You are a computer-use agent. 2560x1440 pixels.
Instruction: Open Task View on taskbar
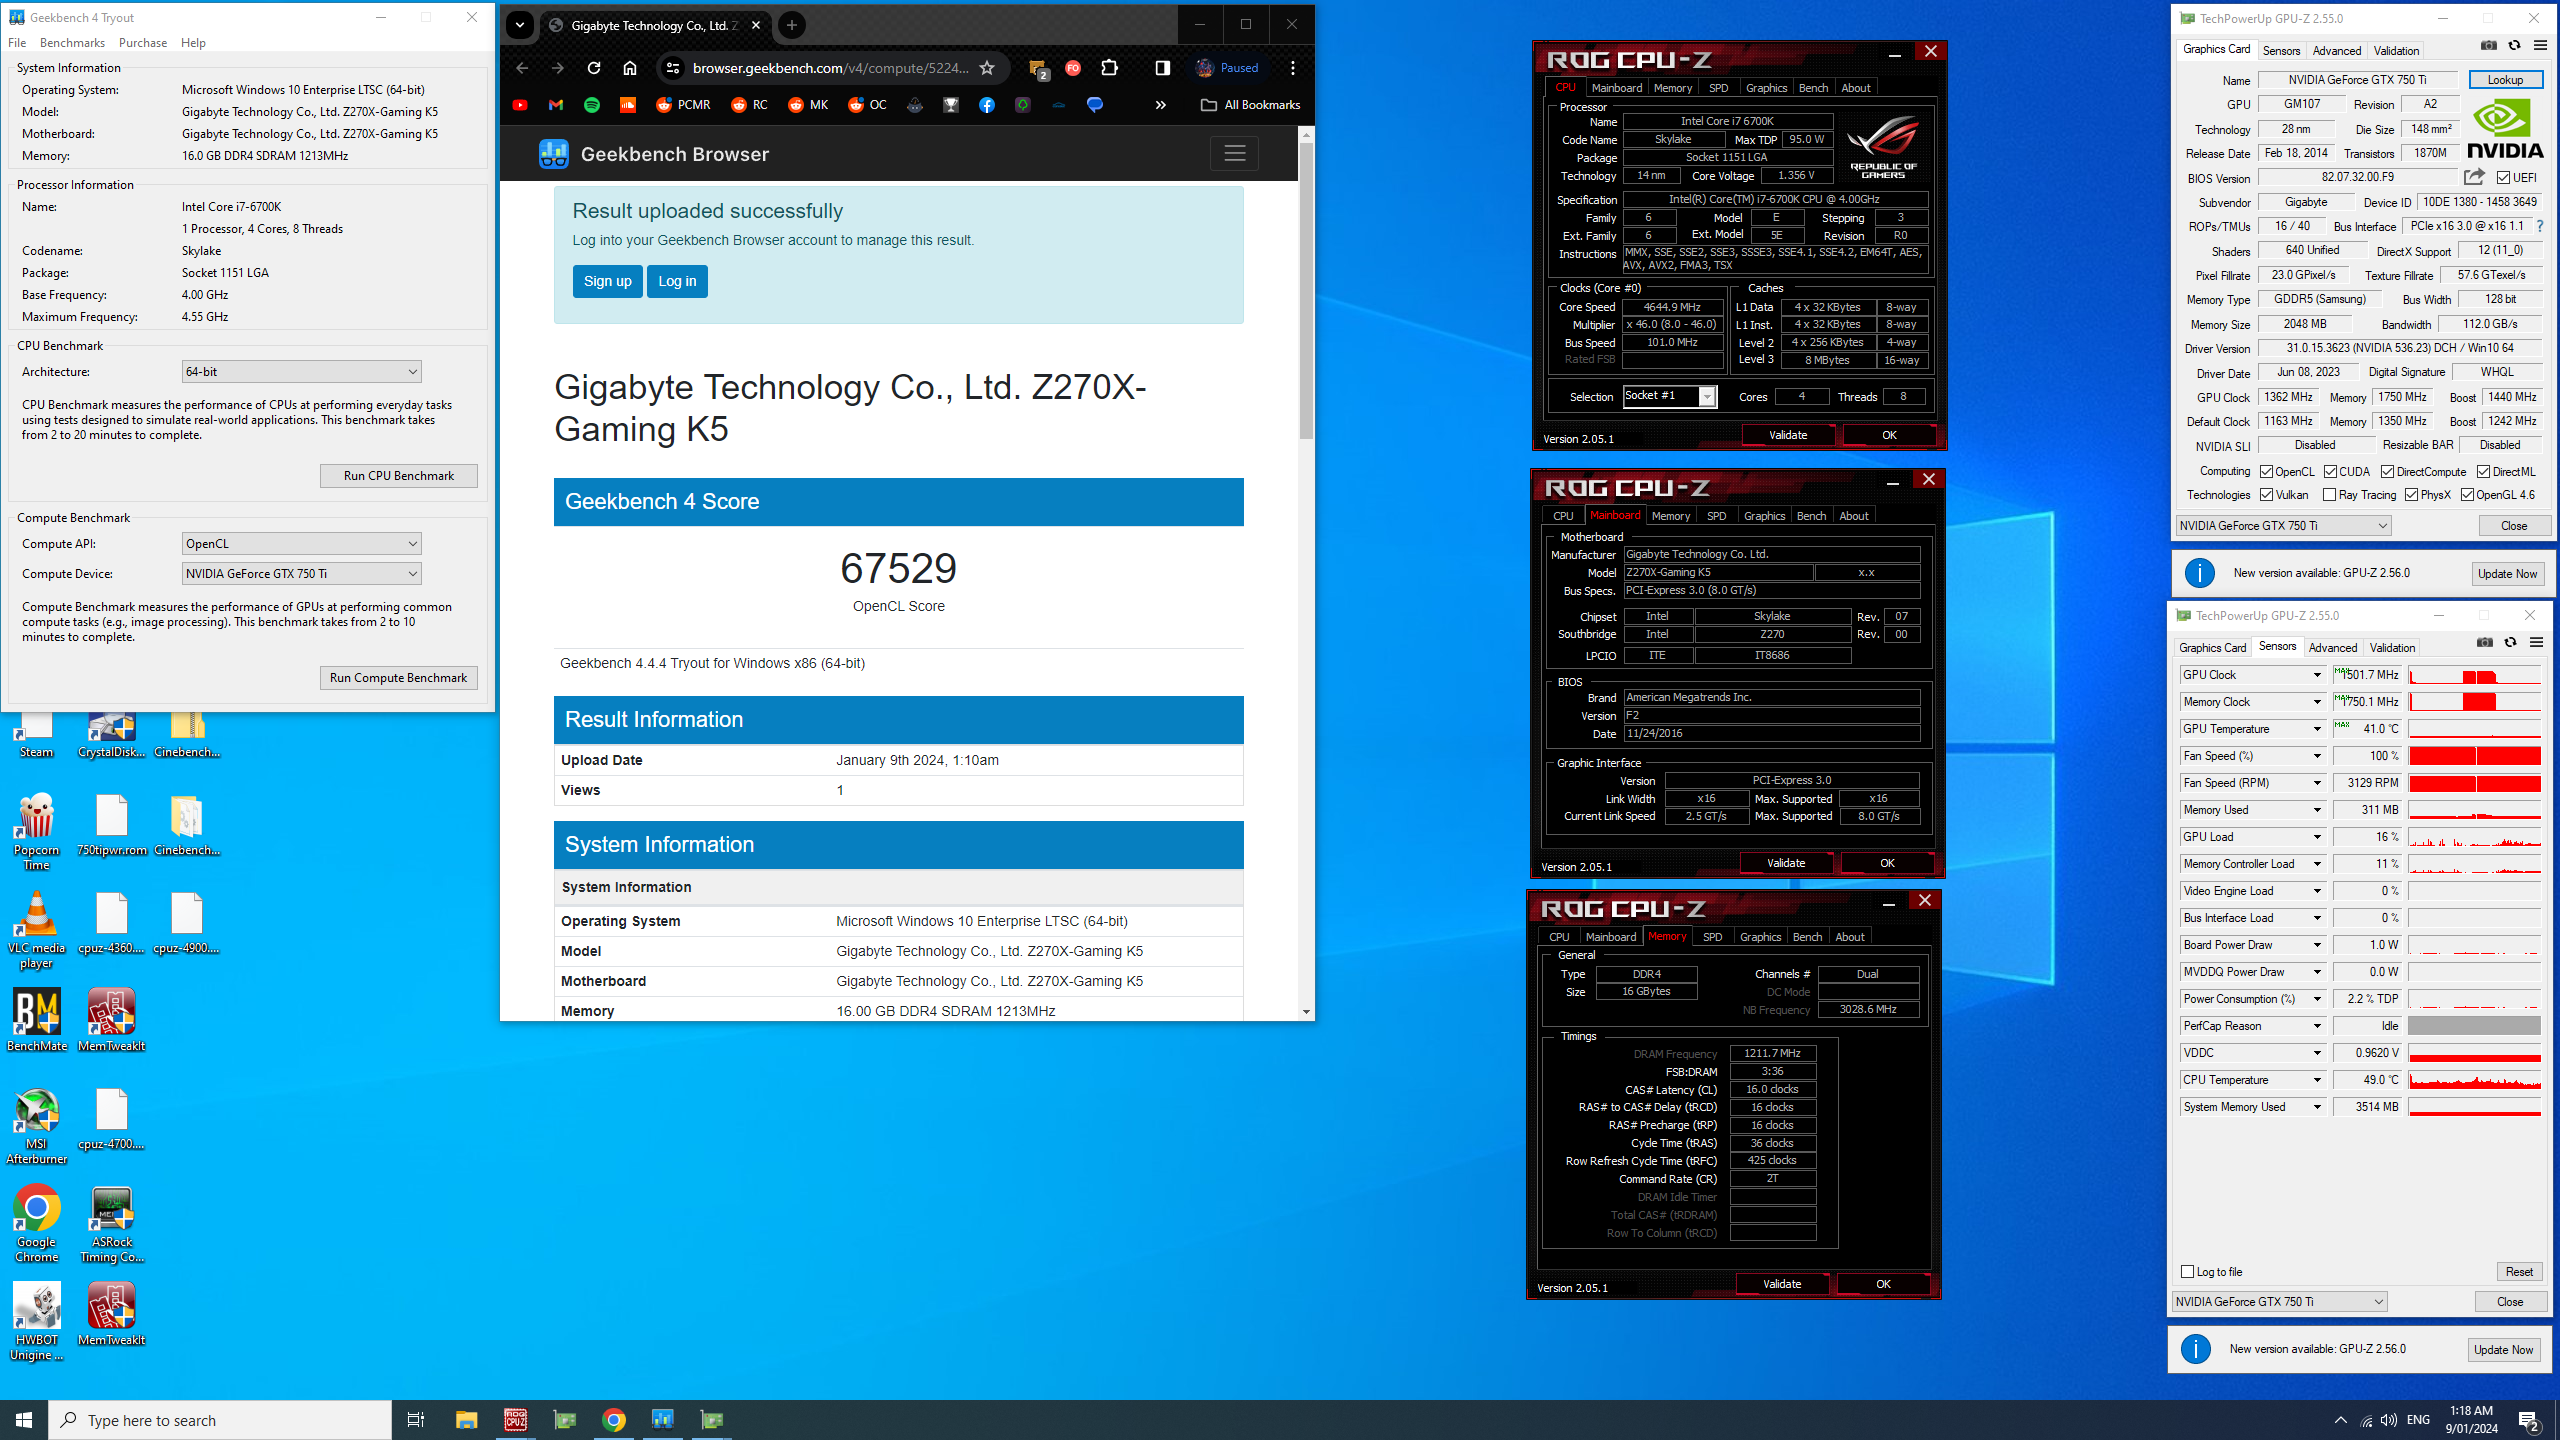[x=416, y=1420]
